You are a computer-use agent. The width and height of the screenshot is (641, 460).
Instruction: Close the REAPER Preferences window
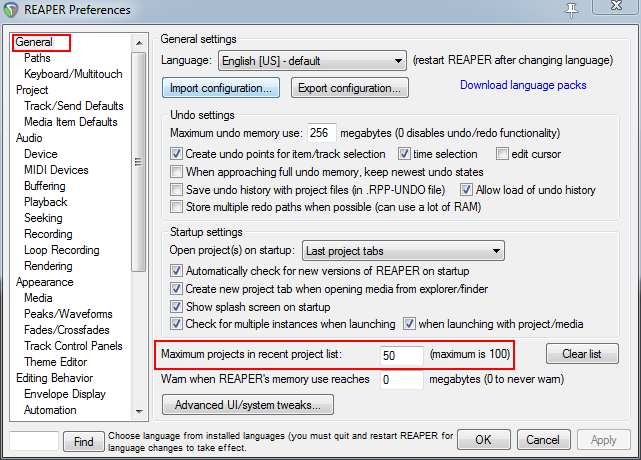[617, 10]
